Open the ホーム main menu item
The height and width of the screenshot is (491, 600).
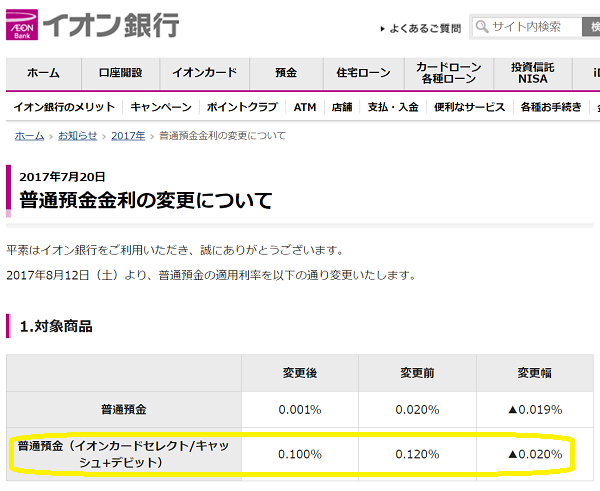coord(44,73)
